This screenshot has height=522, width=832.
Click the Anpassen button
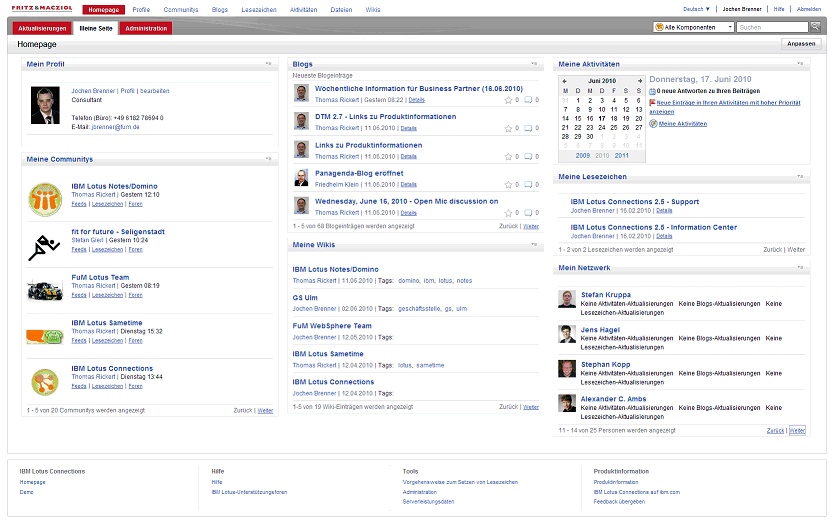click(x=801, y=44)
